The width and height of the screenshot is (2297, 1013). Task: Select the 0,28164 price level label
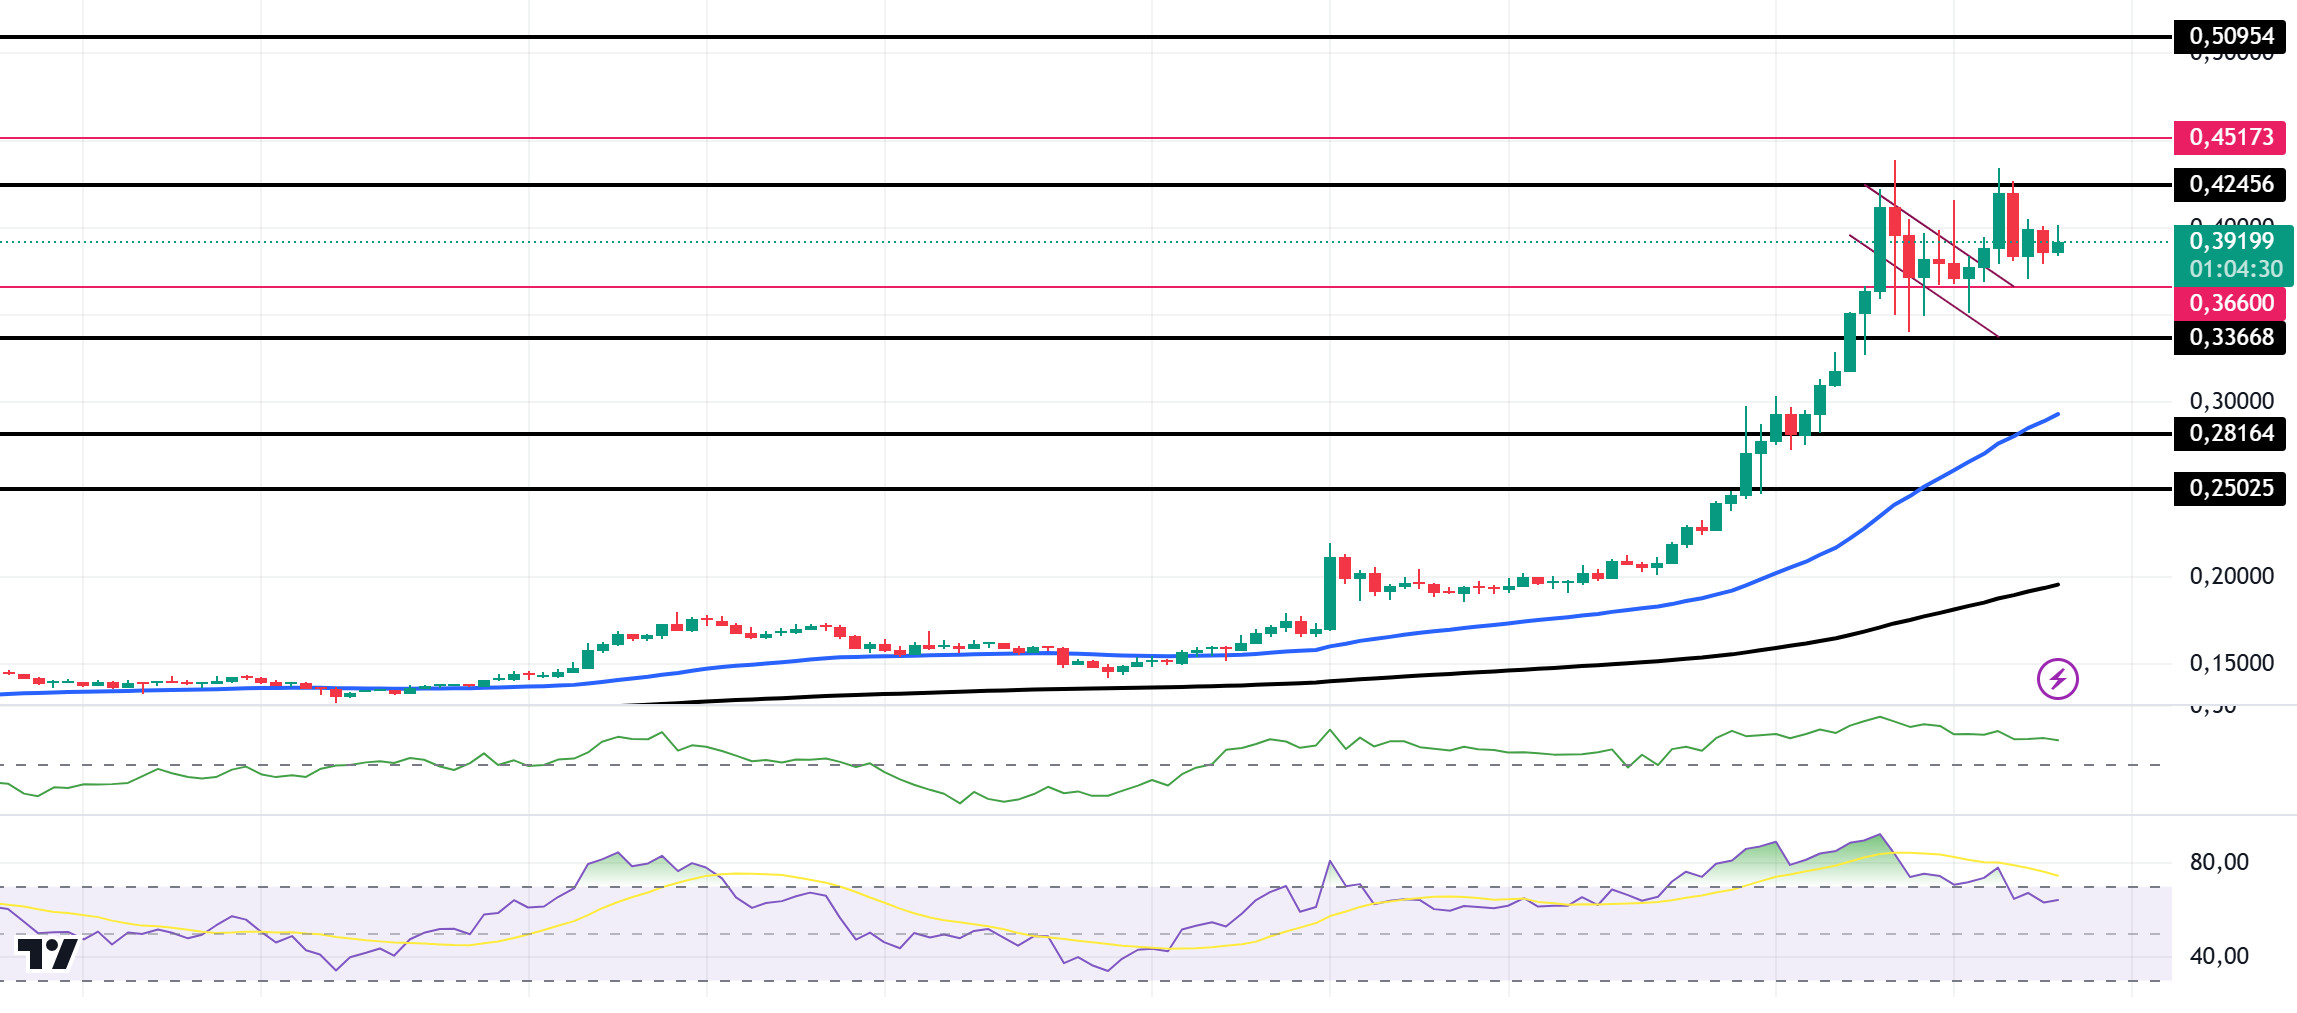(x=2229, y=433)
